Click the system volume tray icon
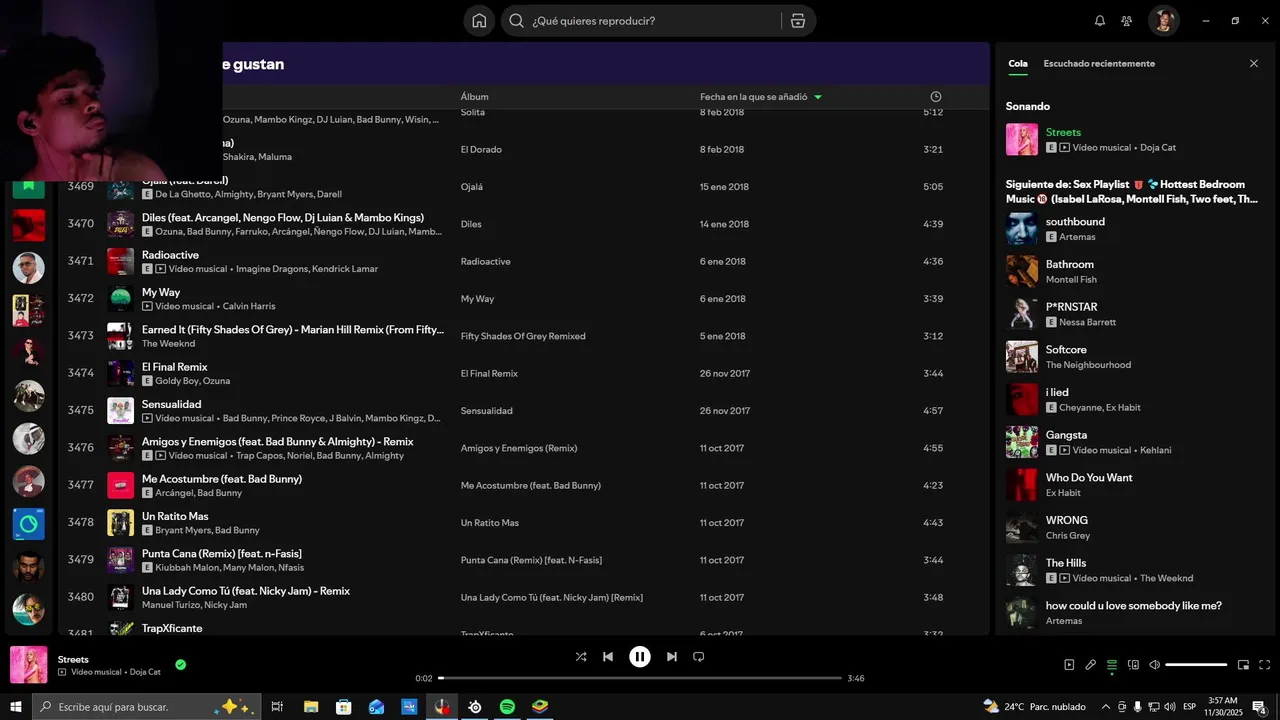This screenshot has width=1280, height=720. pos(1170,707)
